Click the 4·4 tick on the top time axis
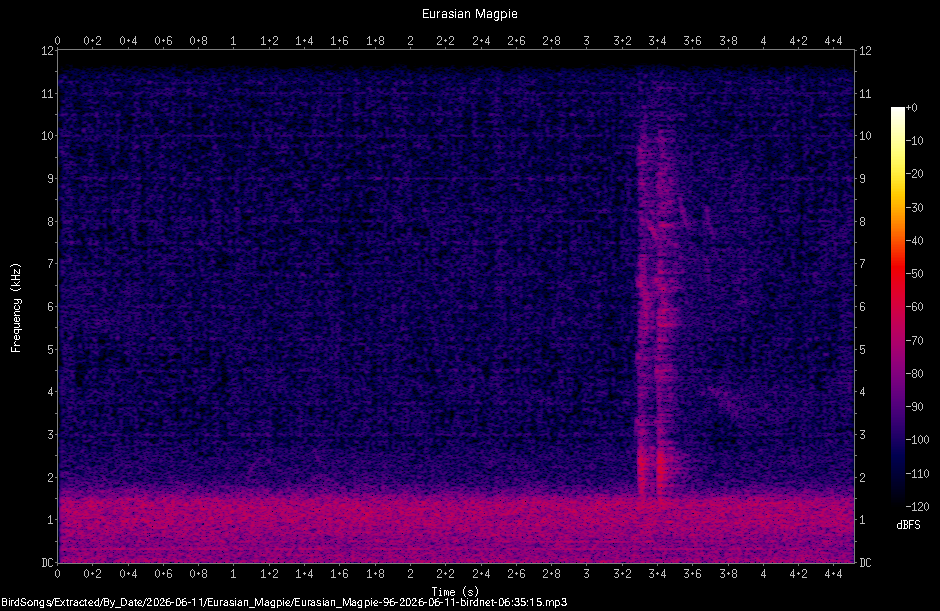Screen dimensions: 940x611 point(833,41)
